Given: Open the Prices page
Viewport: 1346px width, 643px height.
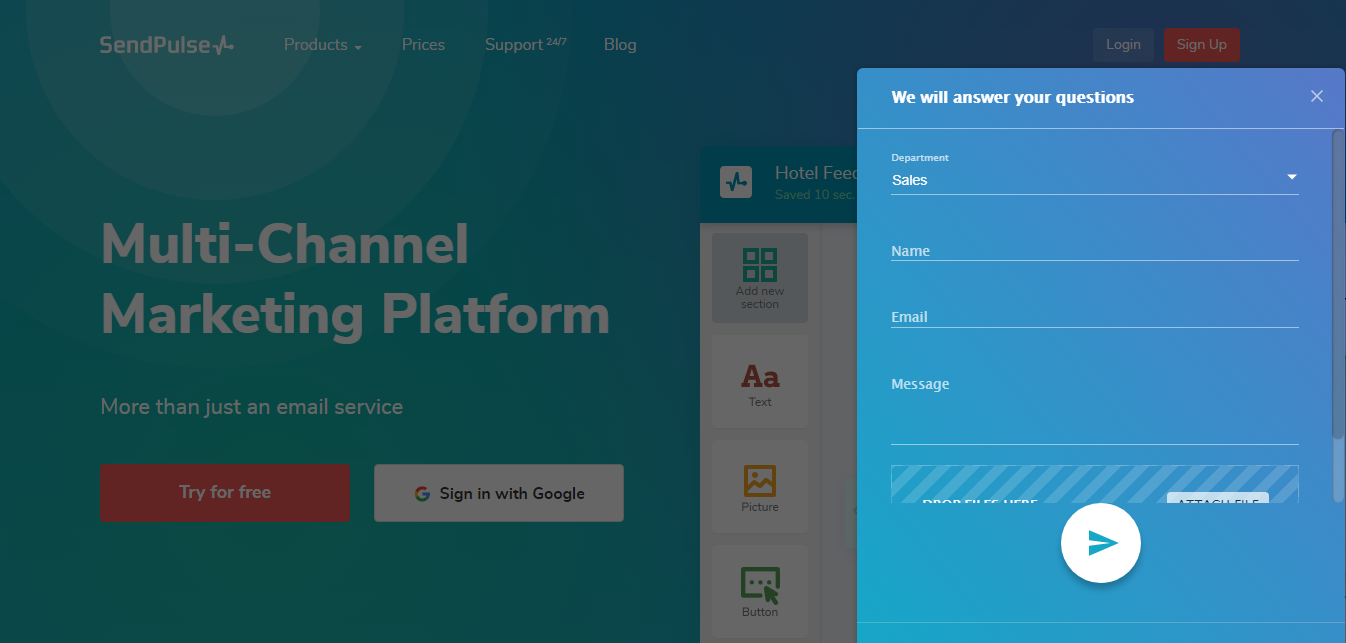Looking at the screenshot, I should 423,45.
